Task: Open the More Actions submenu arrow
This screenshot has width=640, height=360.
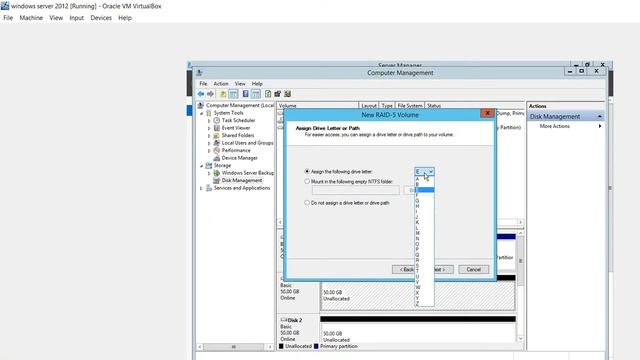Action: pos(600,126)
